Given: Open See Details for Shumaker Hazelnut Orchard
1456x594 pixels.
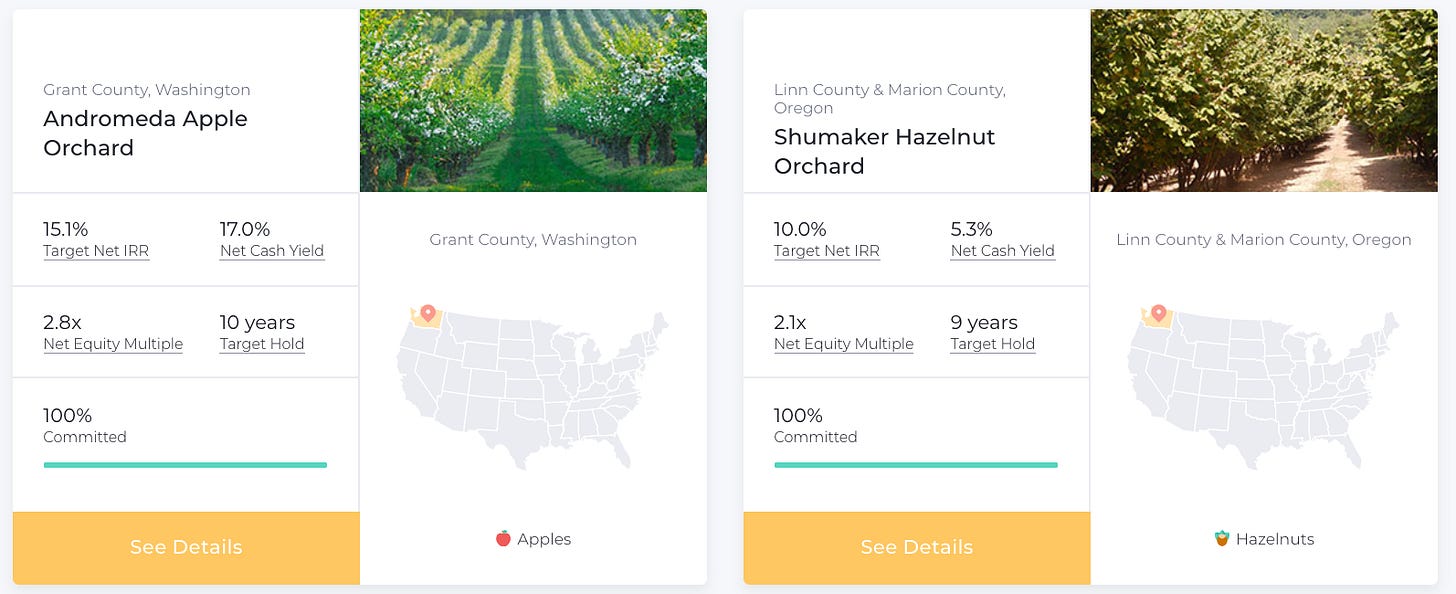Looking at the screenshot, I should [917, 548].
